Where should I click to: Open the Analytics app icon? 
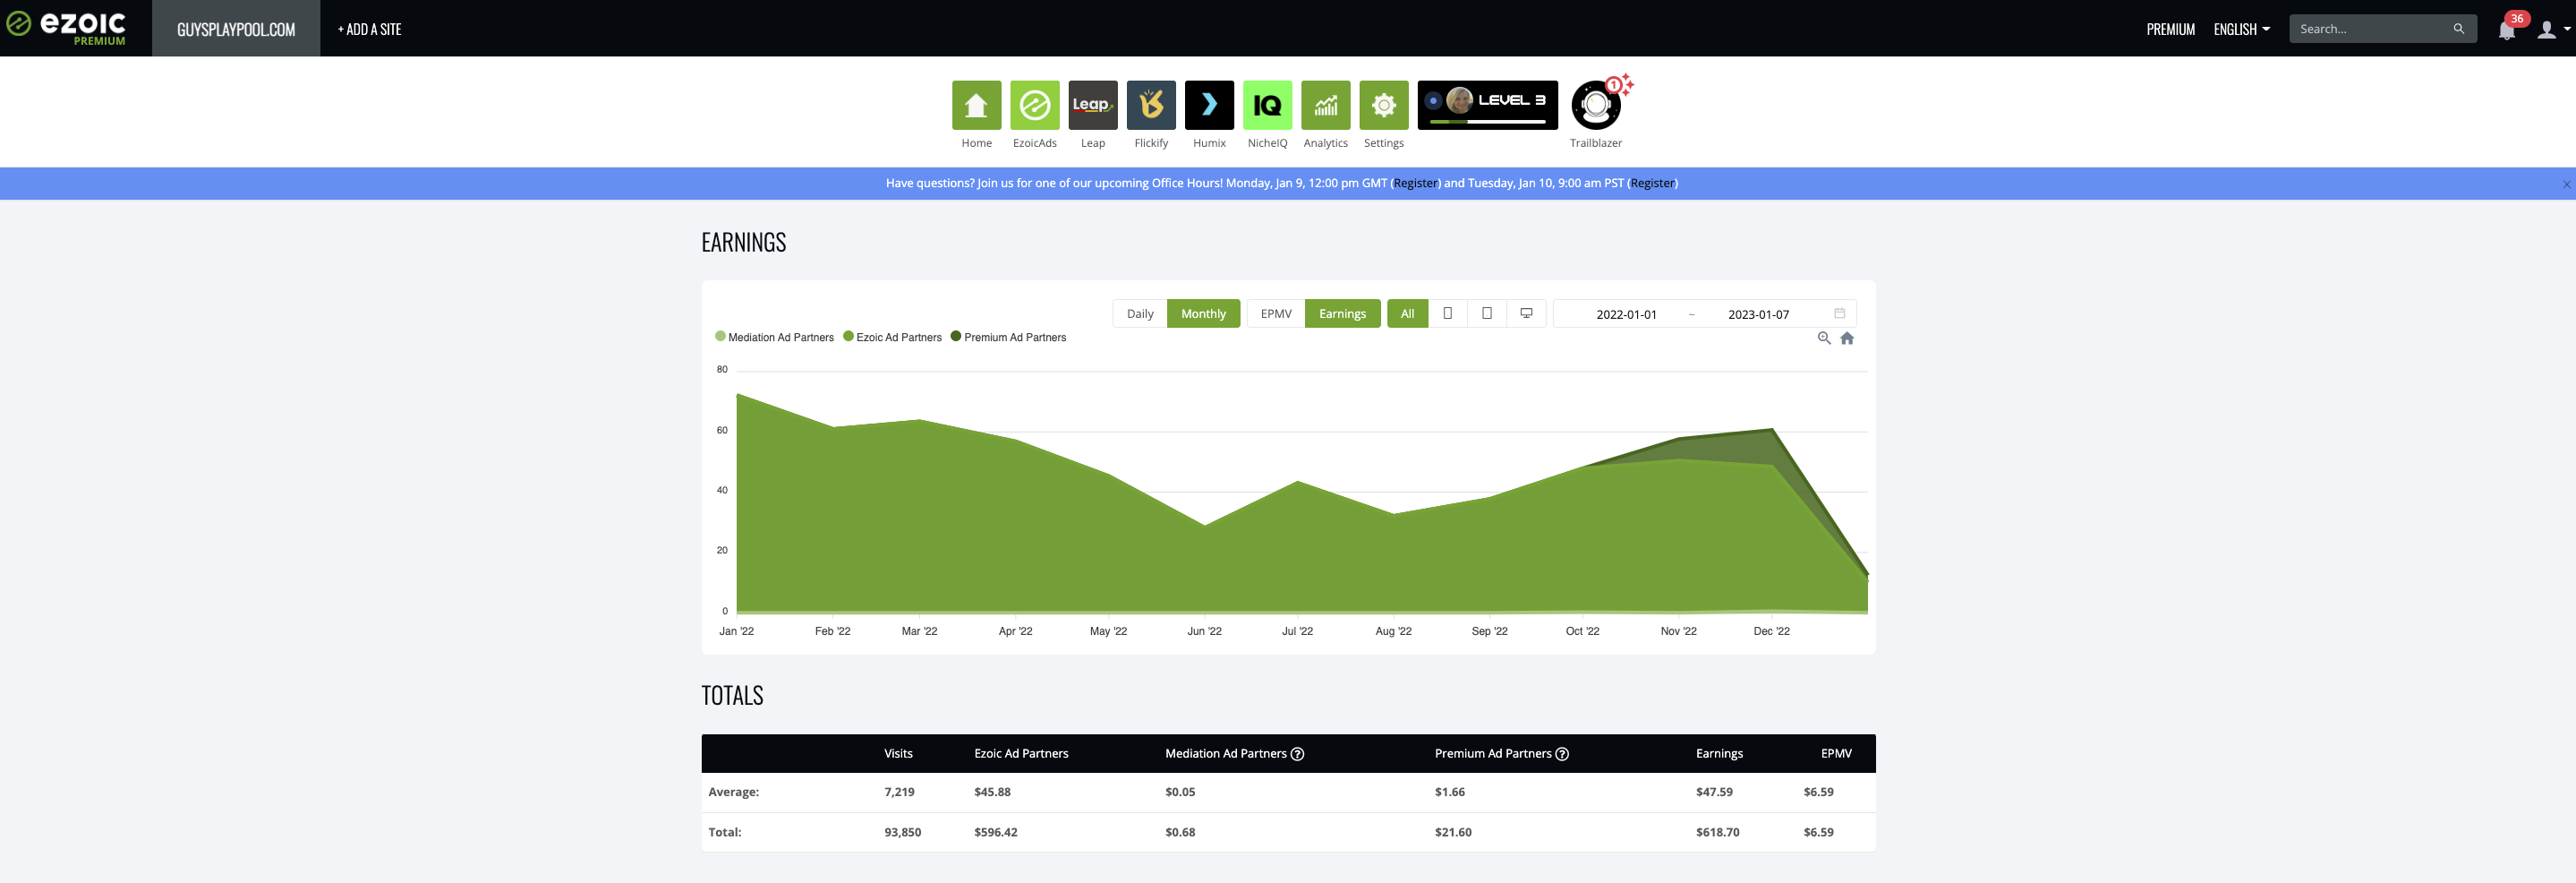(x=1325, y=105)
